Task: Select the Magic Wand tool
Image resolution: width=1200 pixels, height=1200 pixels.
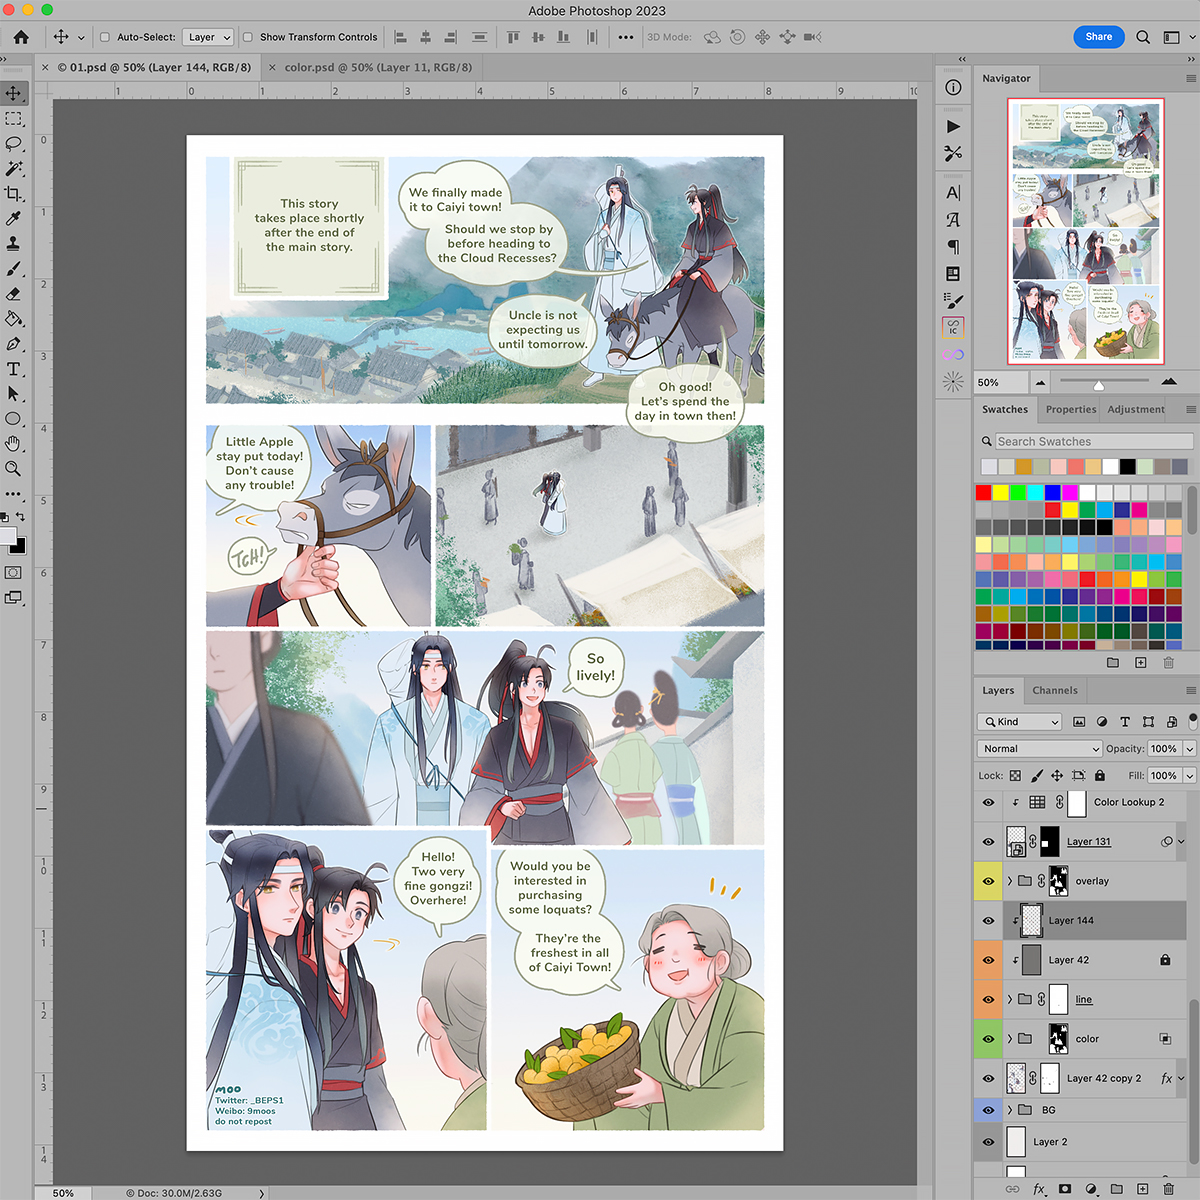Action: pos(13,169)
